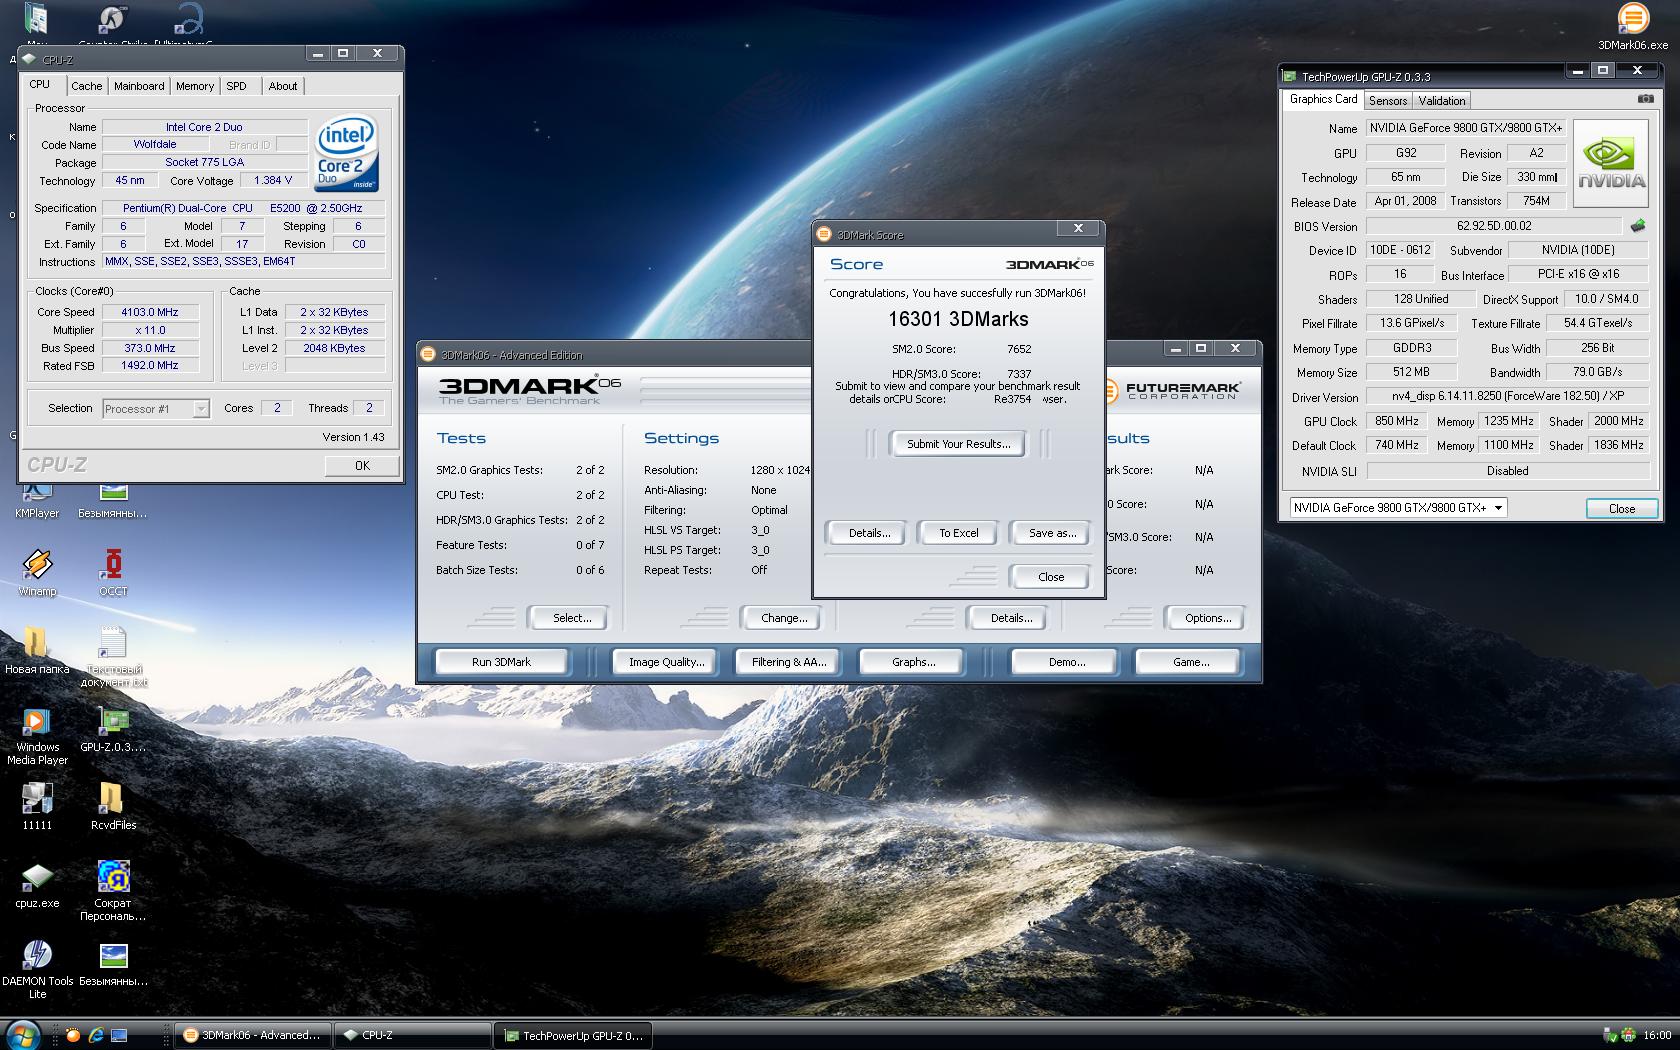Screen dimensions: 1680x1050
Task: Click the Core Speed value 4103.0 MHz
Action: [x=150, y=312]
